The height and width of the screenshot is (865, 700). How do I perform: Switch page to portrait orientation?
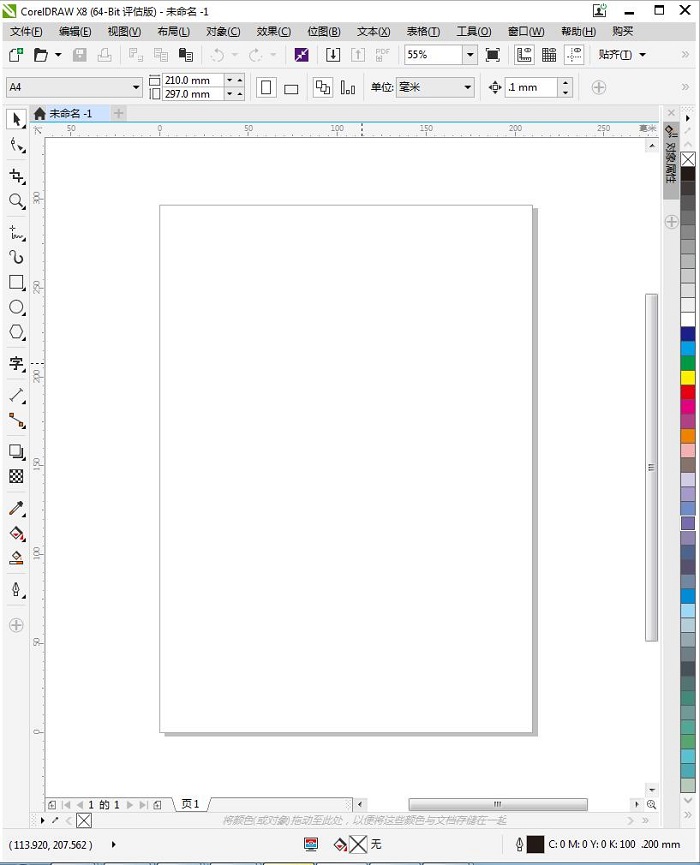coord(266,87)
